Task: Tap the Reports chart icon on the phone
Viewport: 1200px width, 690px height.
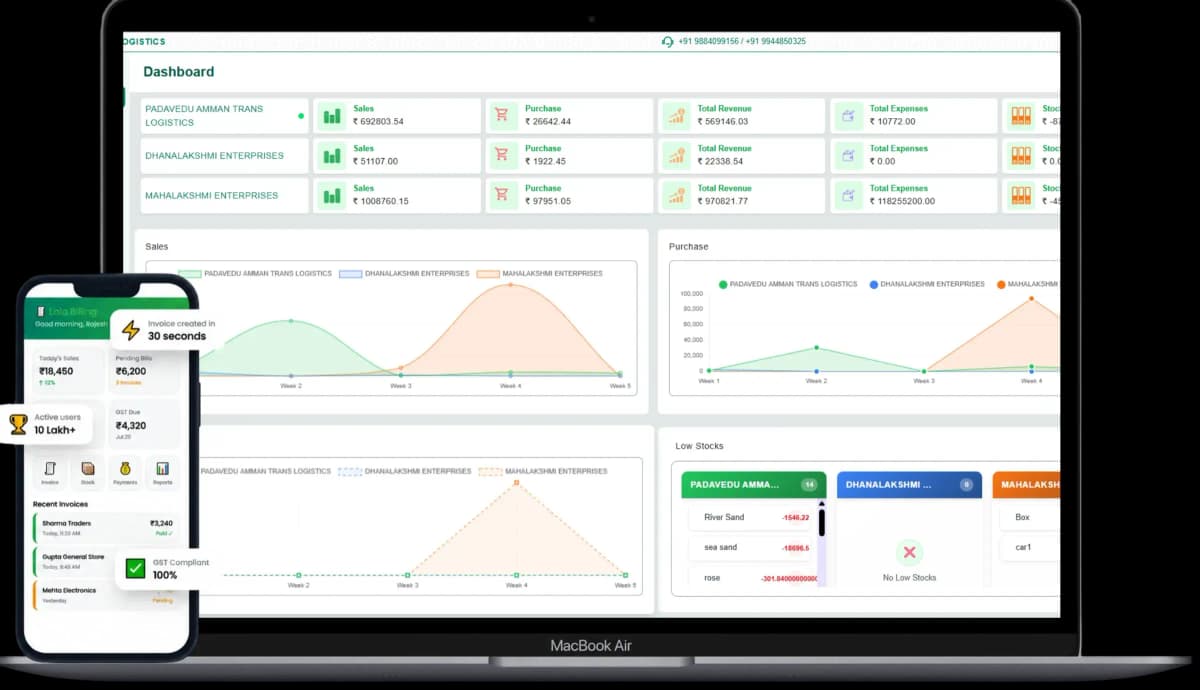Action: [162, 468]
